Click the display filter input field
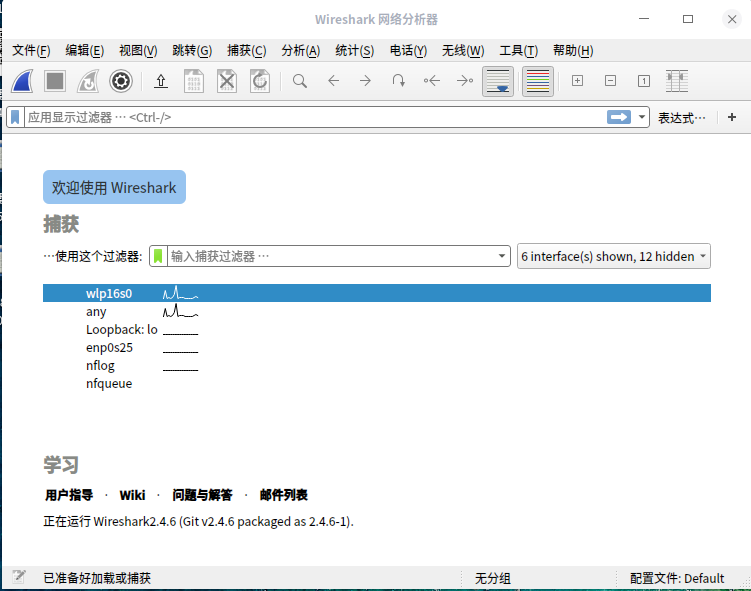751x591 pixels. [315, 117]
